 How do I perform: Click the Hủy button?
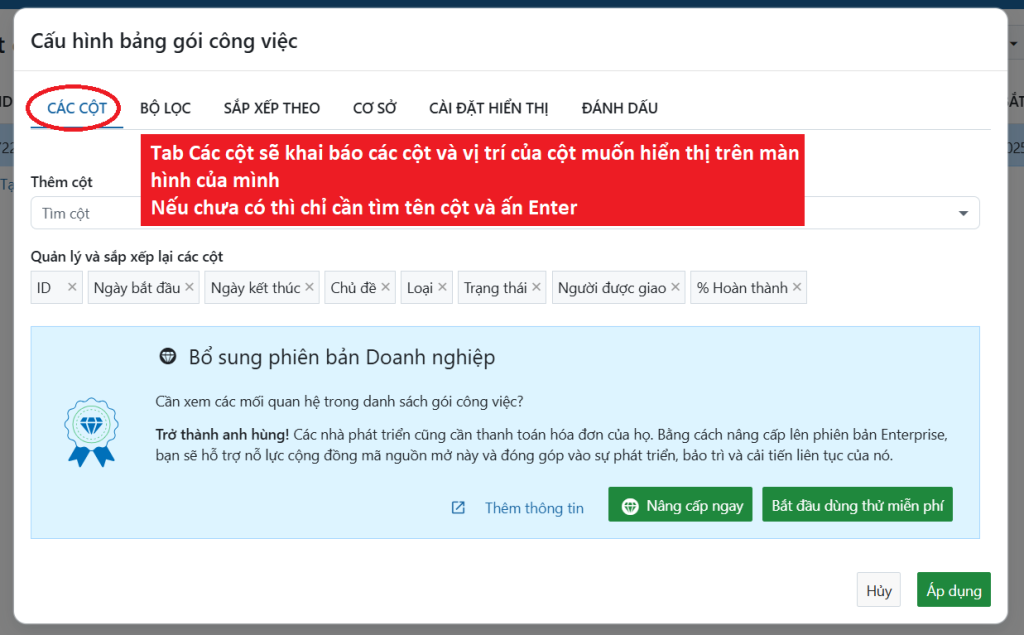[879, 590]
